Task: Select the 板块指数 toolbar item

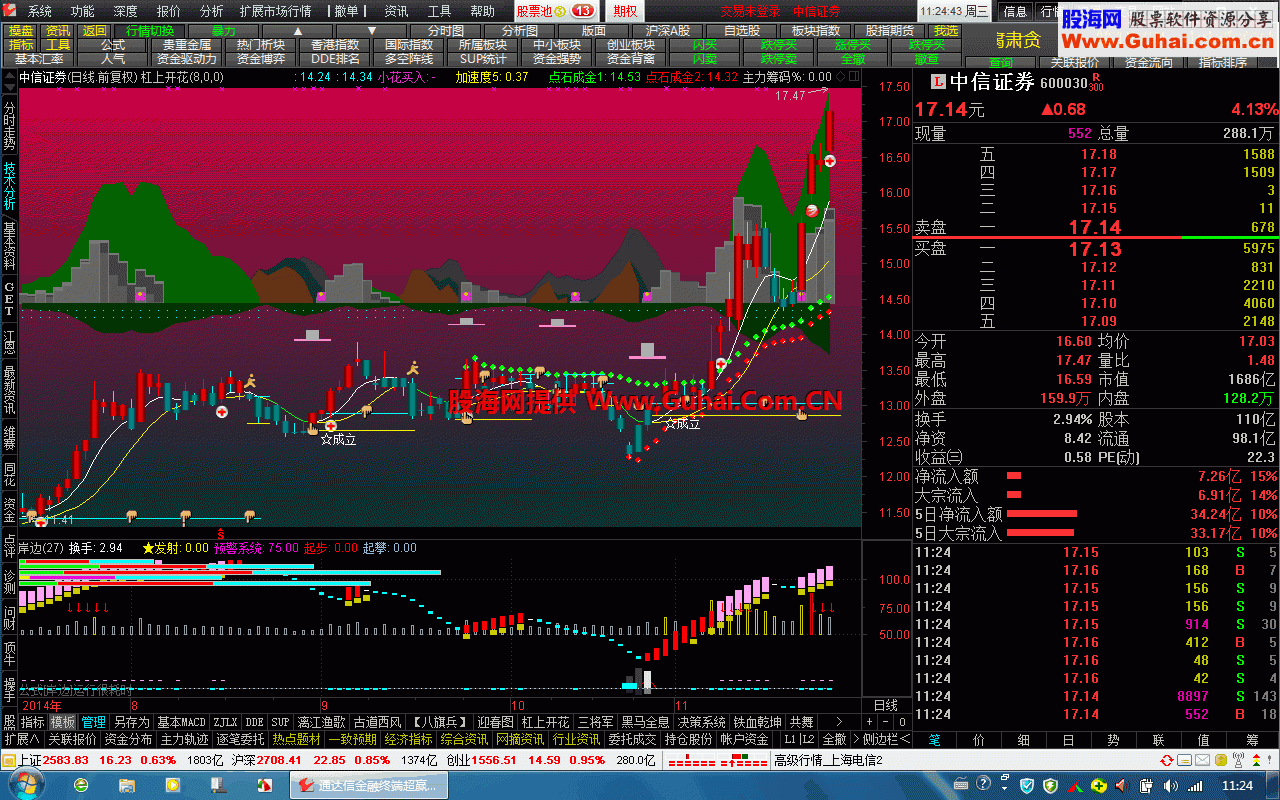Action: pyautogui.click(x=816, y=31)
